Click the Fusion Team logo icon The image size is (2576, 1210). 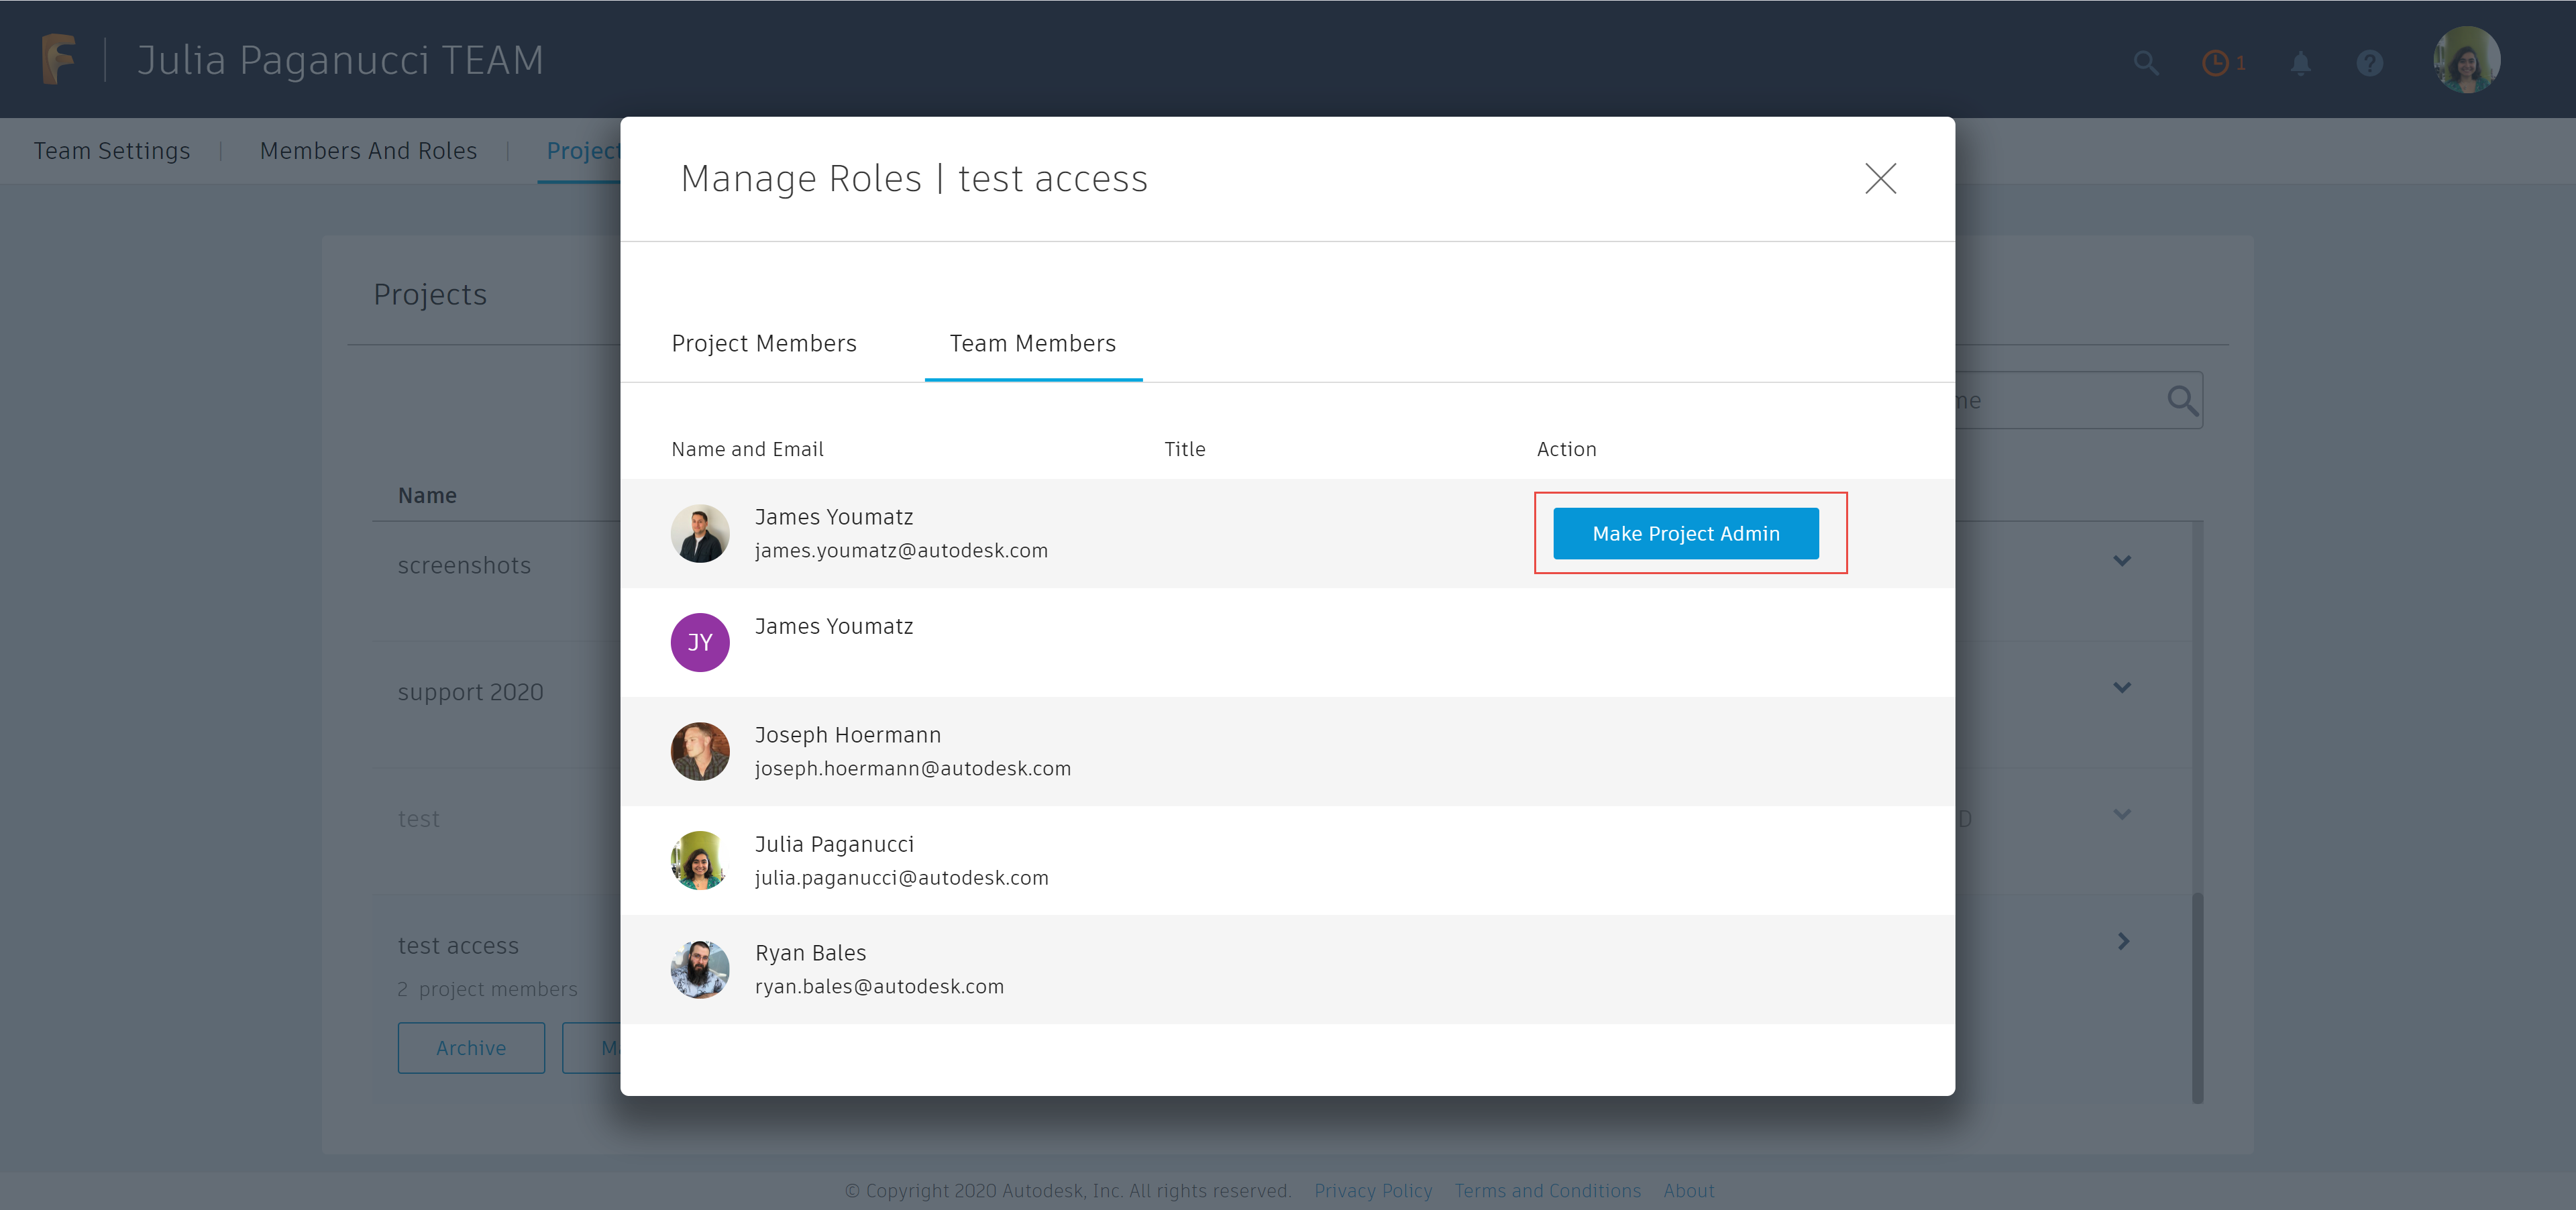[x=58, y=59]
